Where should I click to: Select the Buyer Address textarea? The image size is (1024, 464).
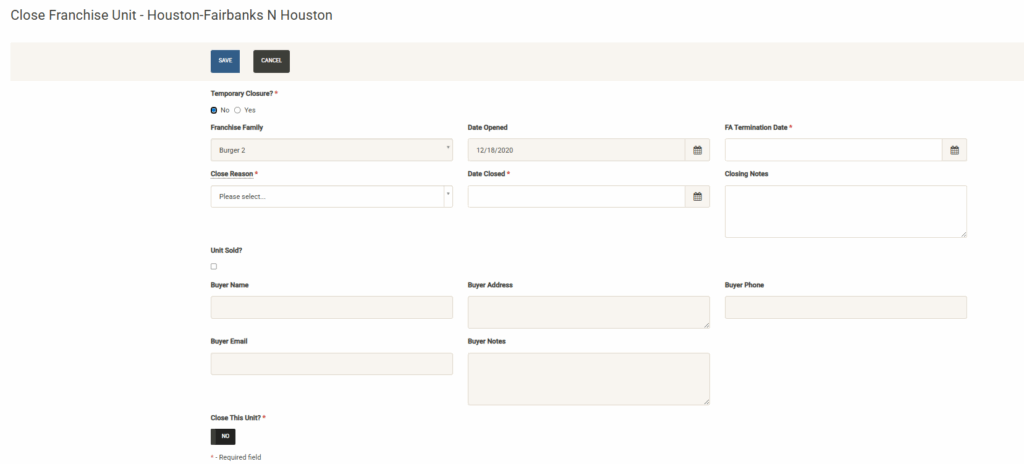588,312
